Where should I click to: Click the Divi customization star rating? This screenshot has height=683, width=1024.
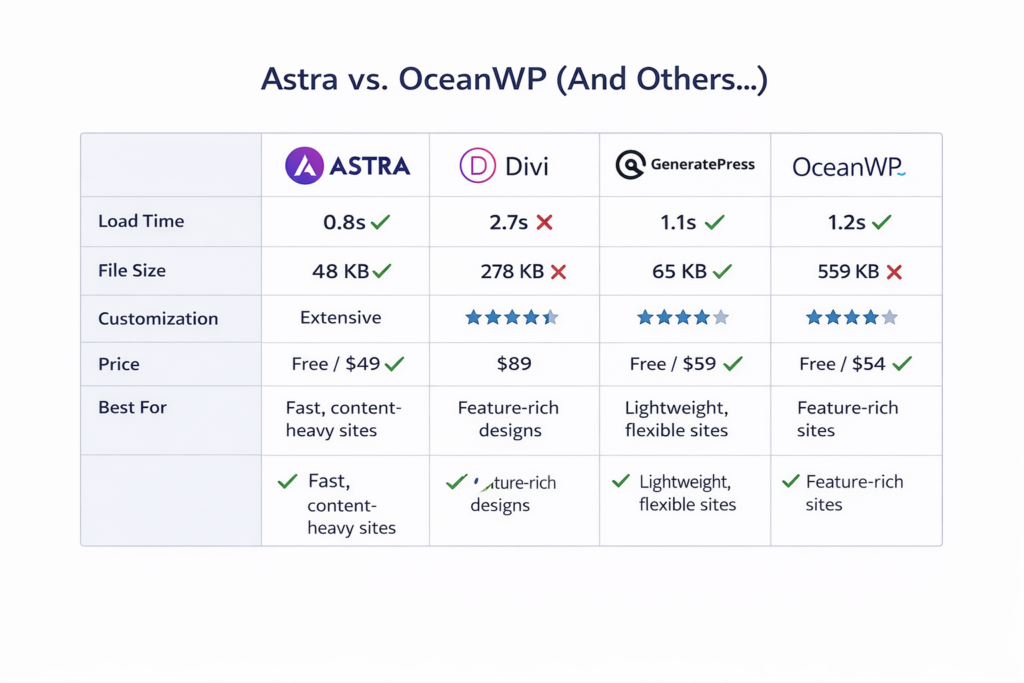[512, 318]
